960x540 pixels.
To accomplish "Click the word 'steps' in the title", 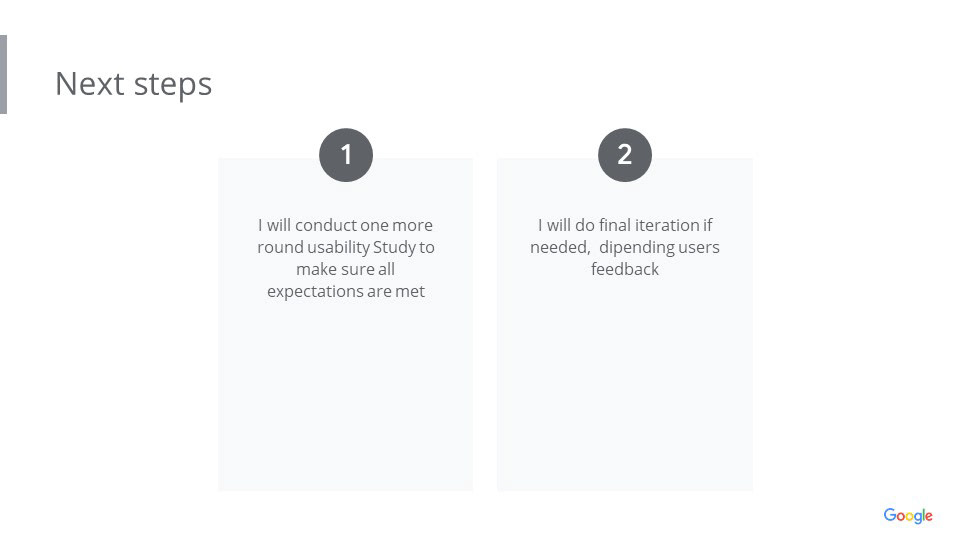I will click(173, 85).
